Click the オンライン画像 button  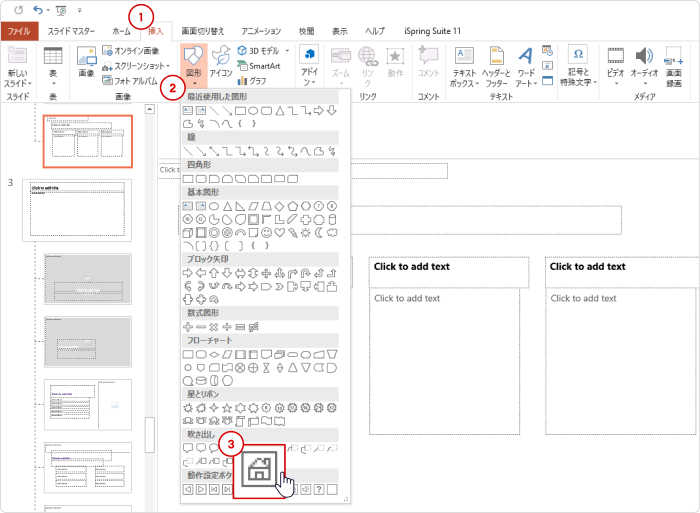[x=131, y=51]
